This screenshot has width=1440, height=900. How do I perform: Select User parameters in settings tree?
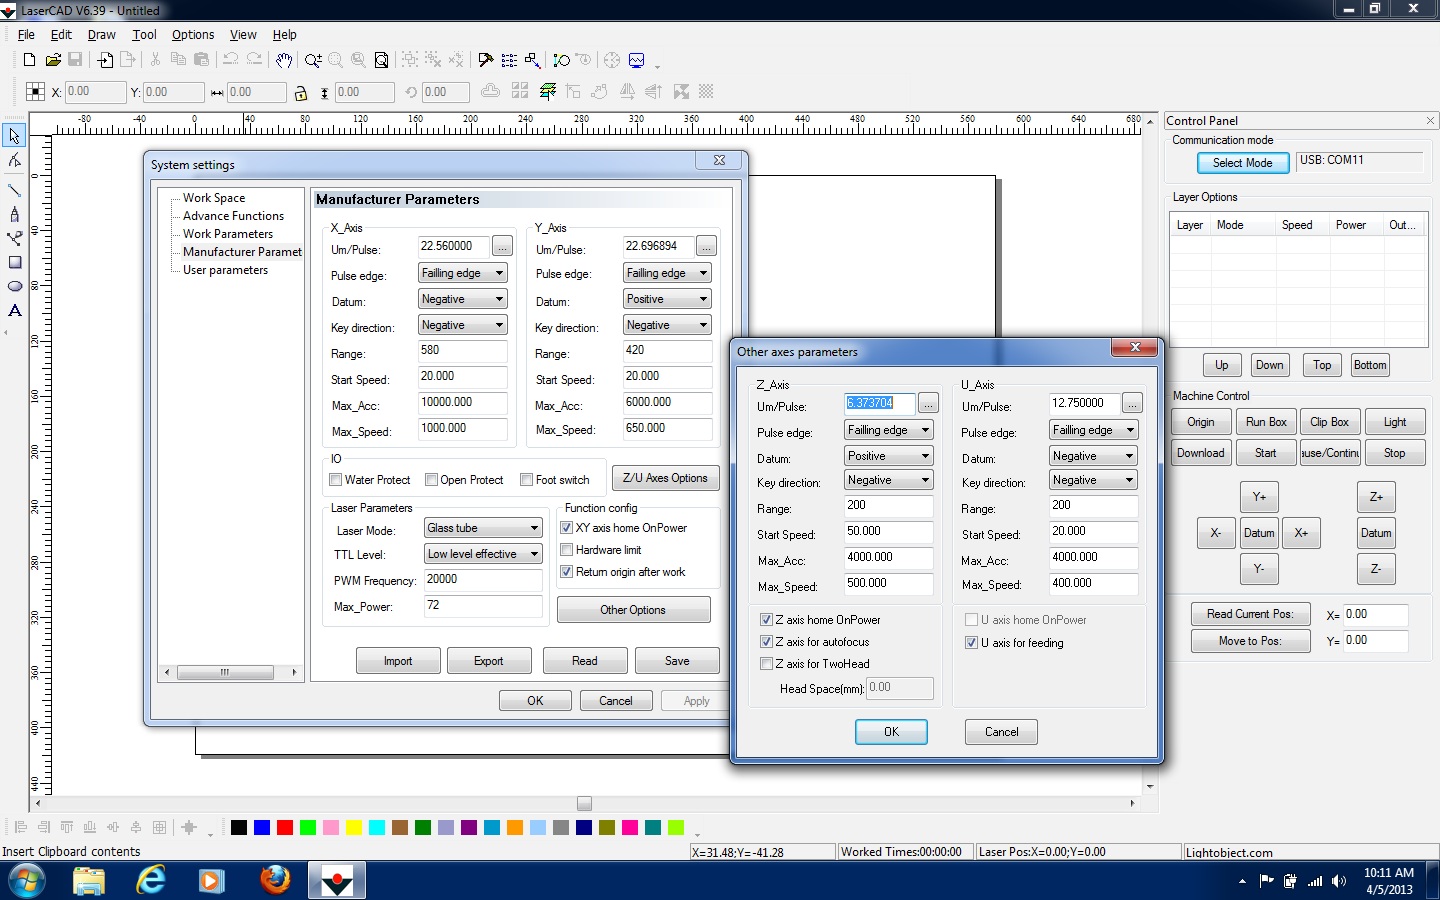(225, 270)
